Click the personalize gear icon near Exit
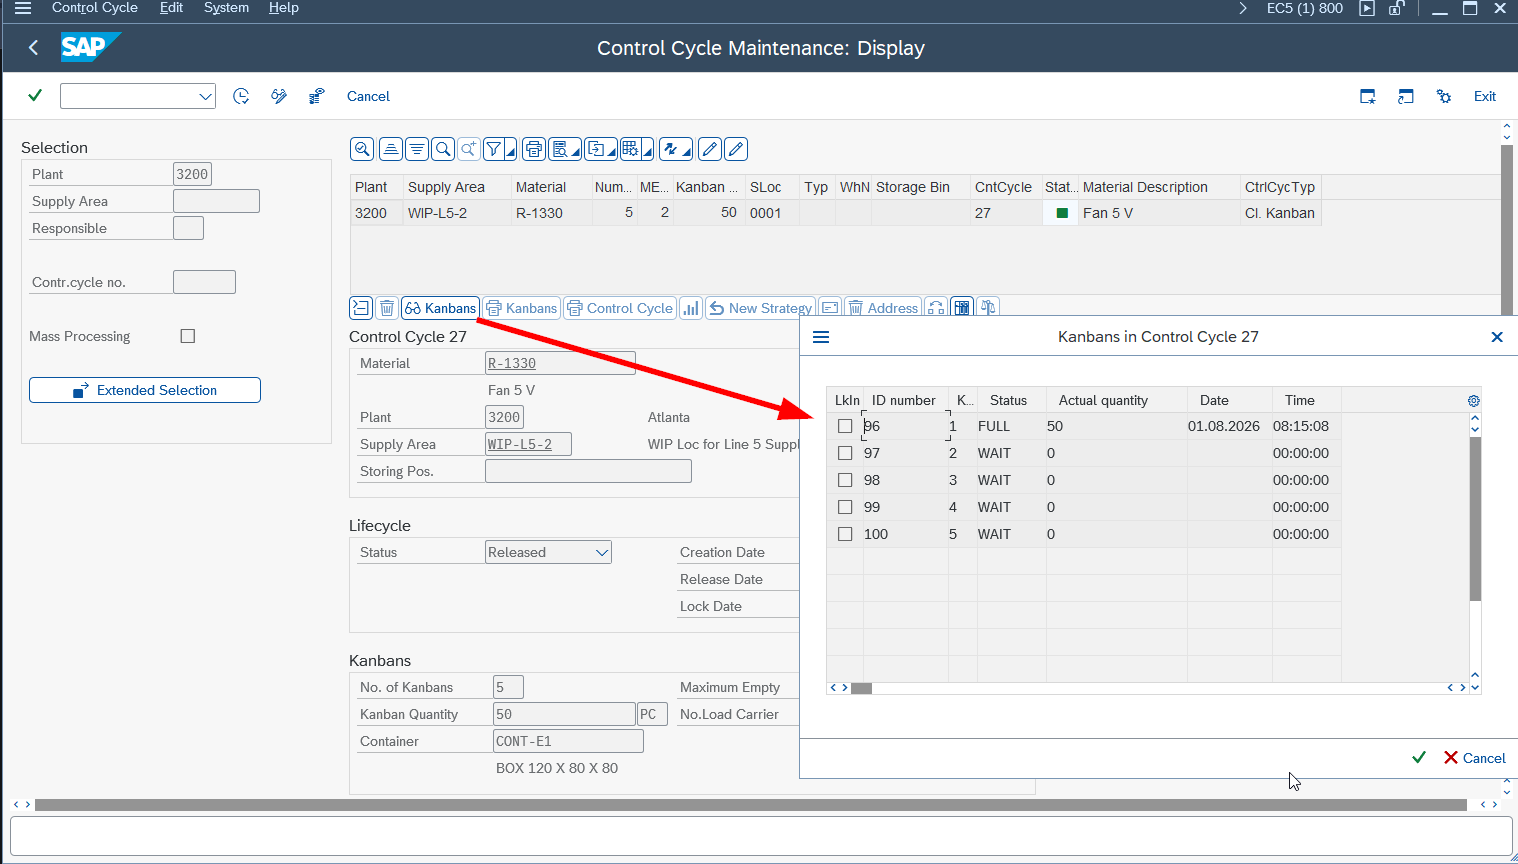 point(1444,96)
